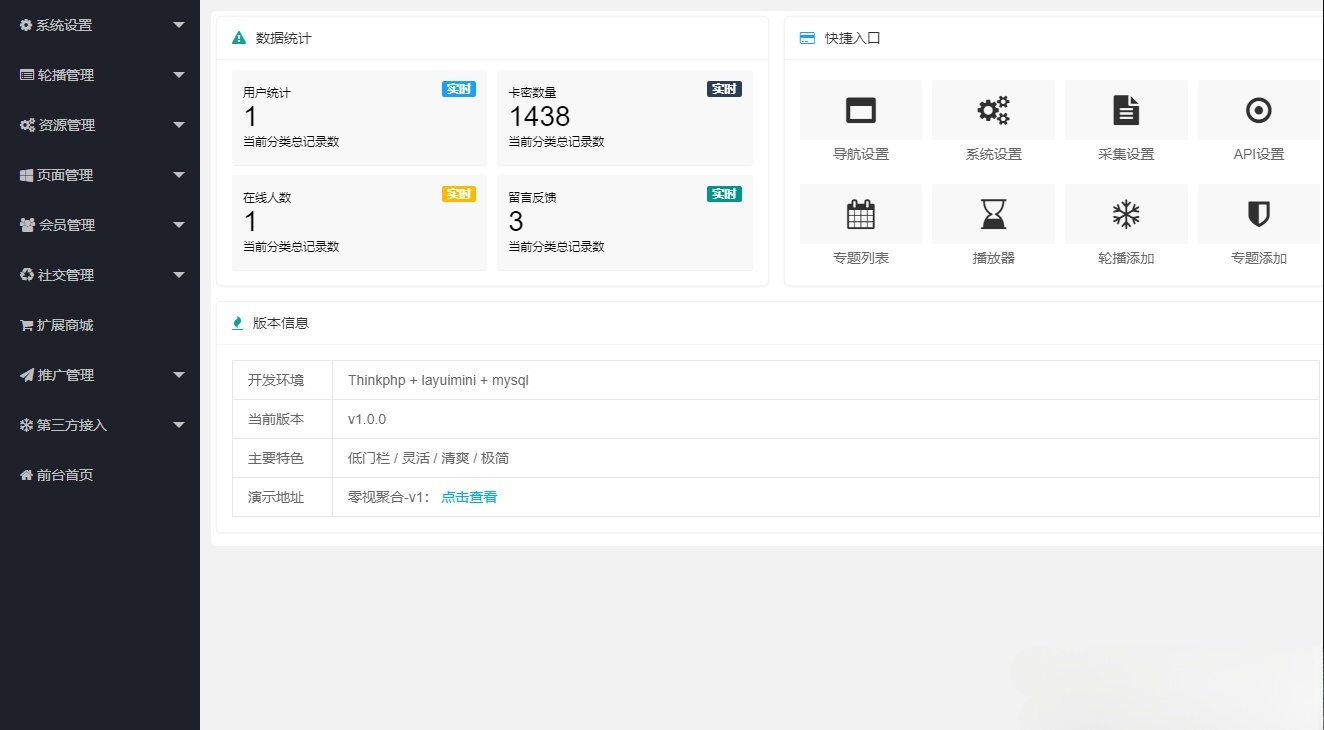Click the 采集设置 document icon
Image resolution: width=1324 pixels, height=730 pixels.
(1125, 109)
